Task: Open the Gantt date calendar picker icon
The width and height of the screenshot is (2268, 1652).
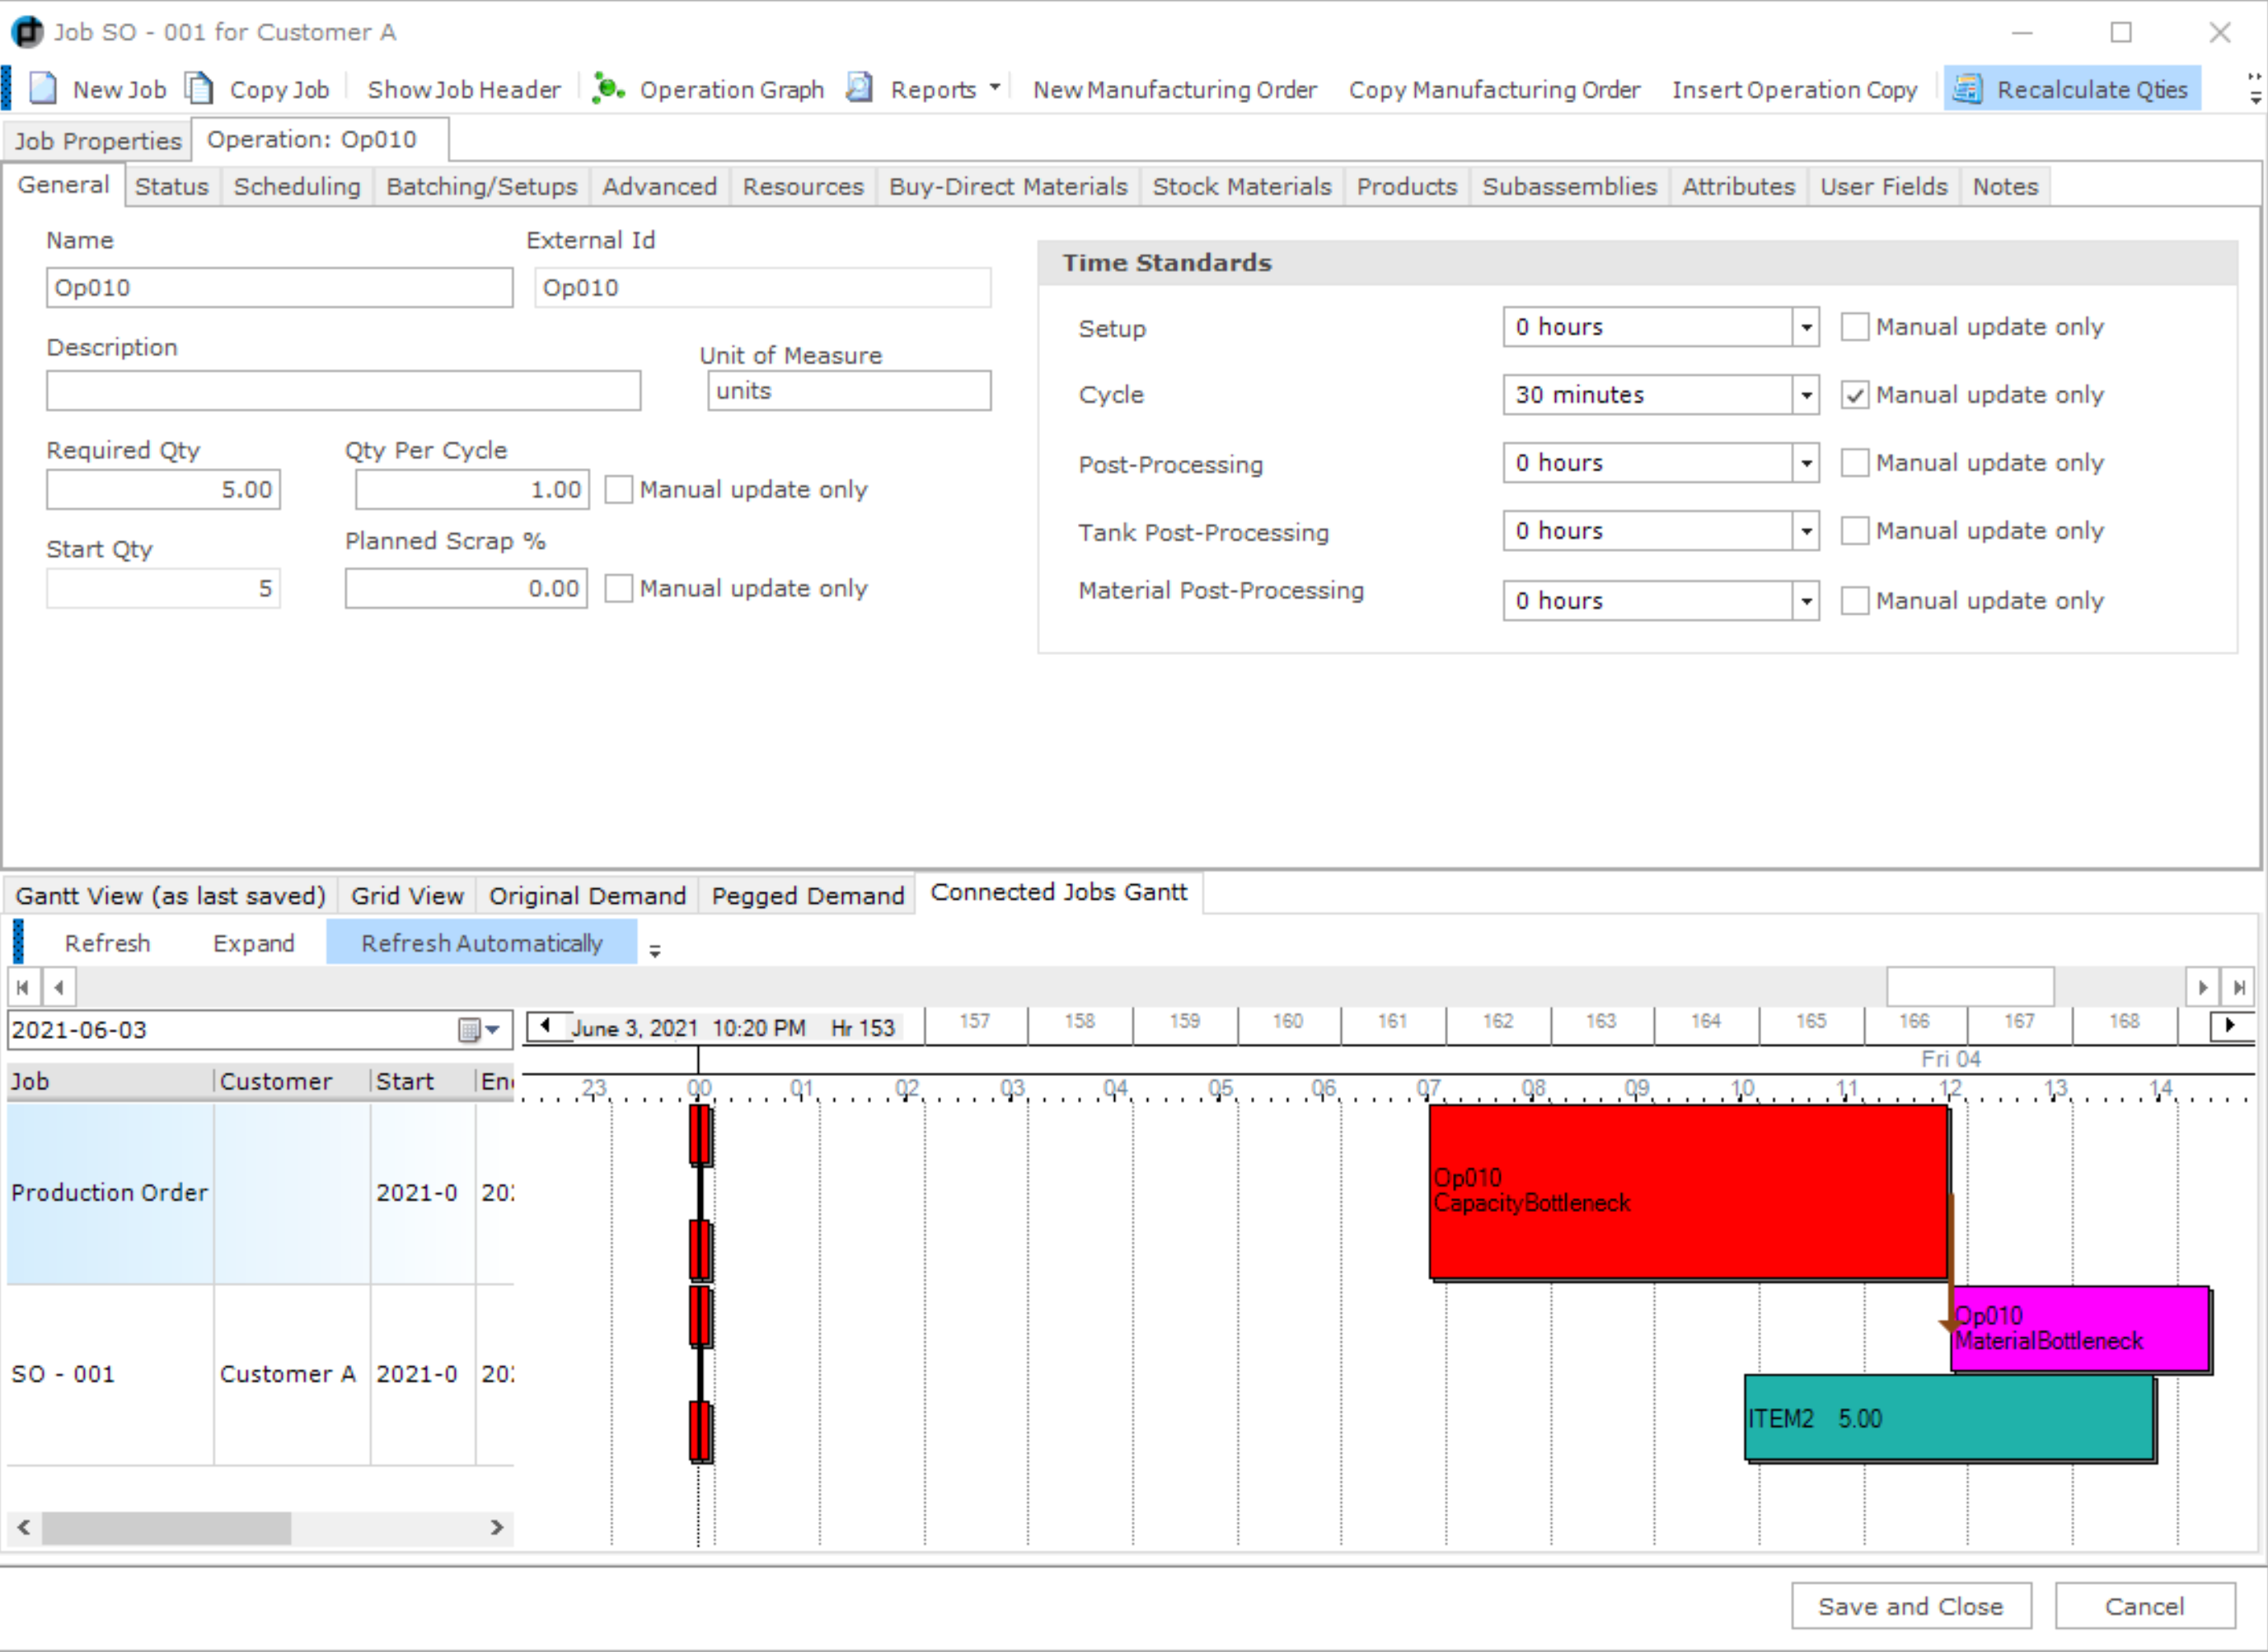Action: (x=478, y=1029)
